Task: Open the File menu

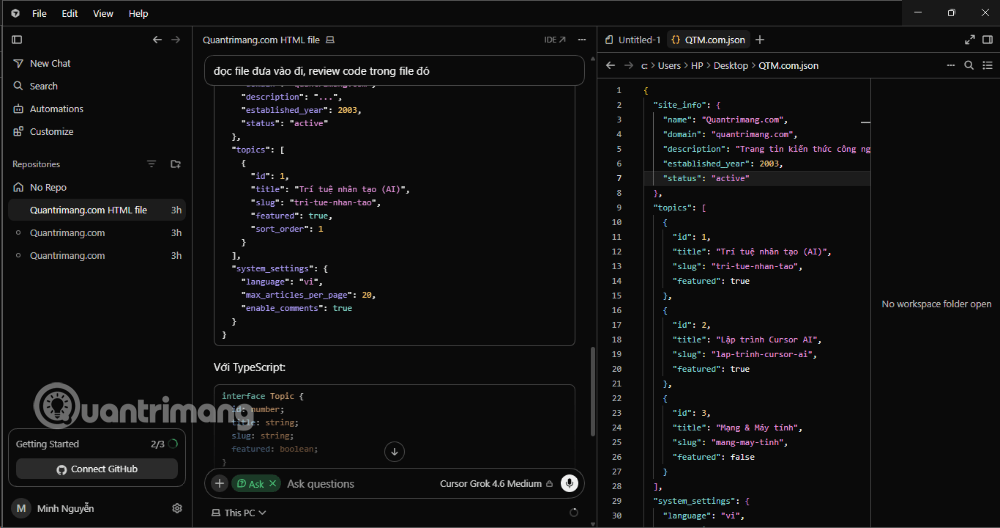Action: 40,13
